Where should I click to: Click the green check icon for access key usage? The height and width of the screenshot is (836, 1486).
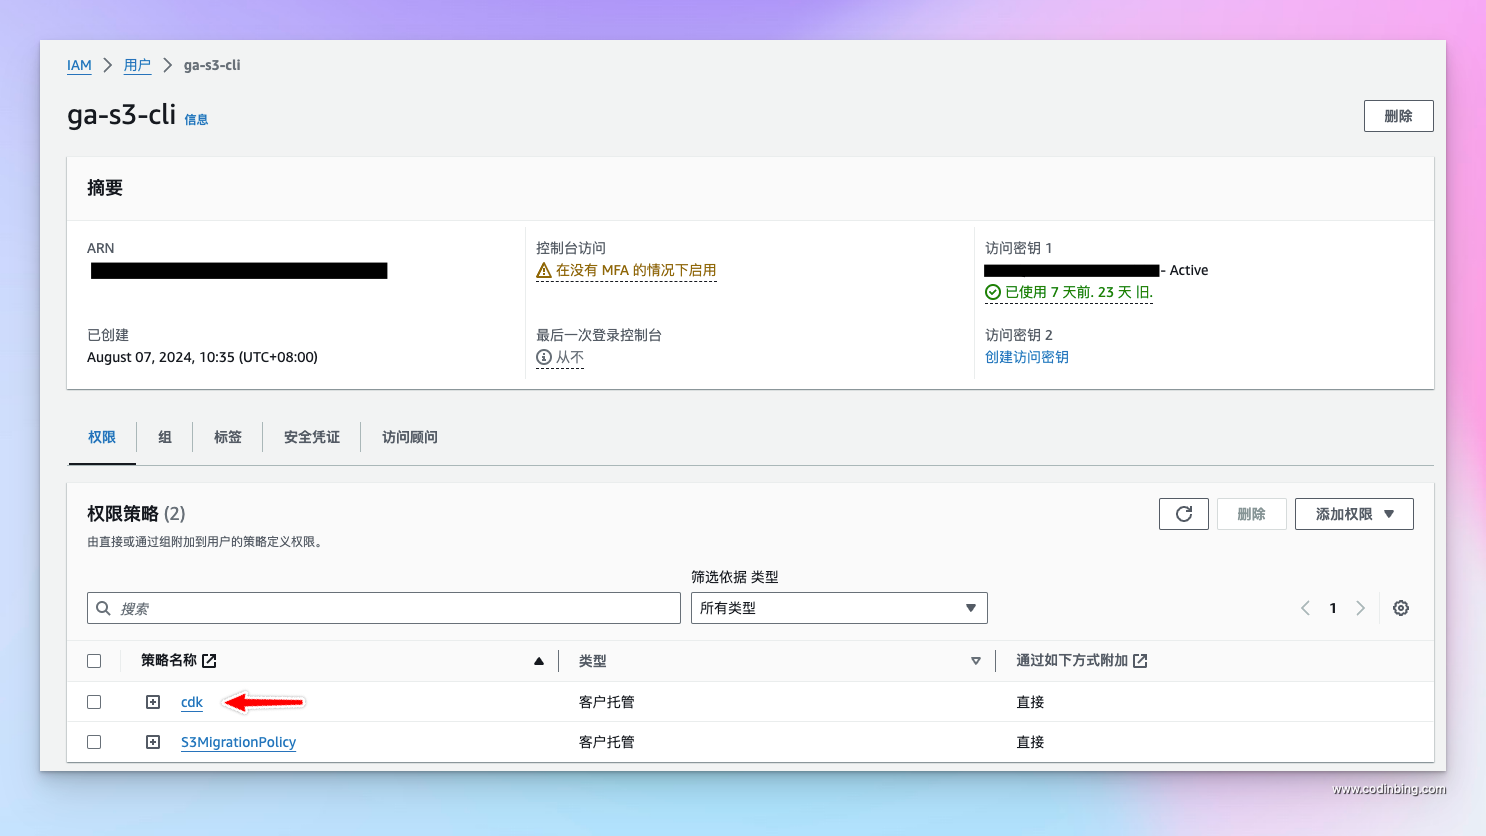(x=993, y=292)
